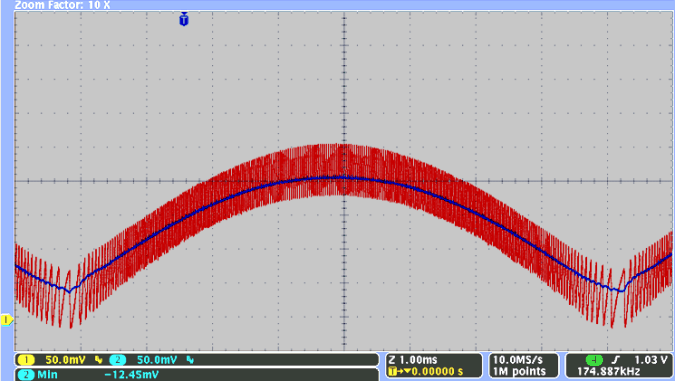Click channel 2 coupling symbol icon

(x=190, y=360)
